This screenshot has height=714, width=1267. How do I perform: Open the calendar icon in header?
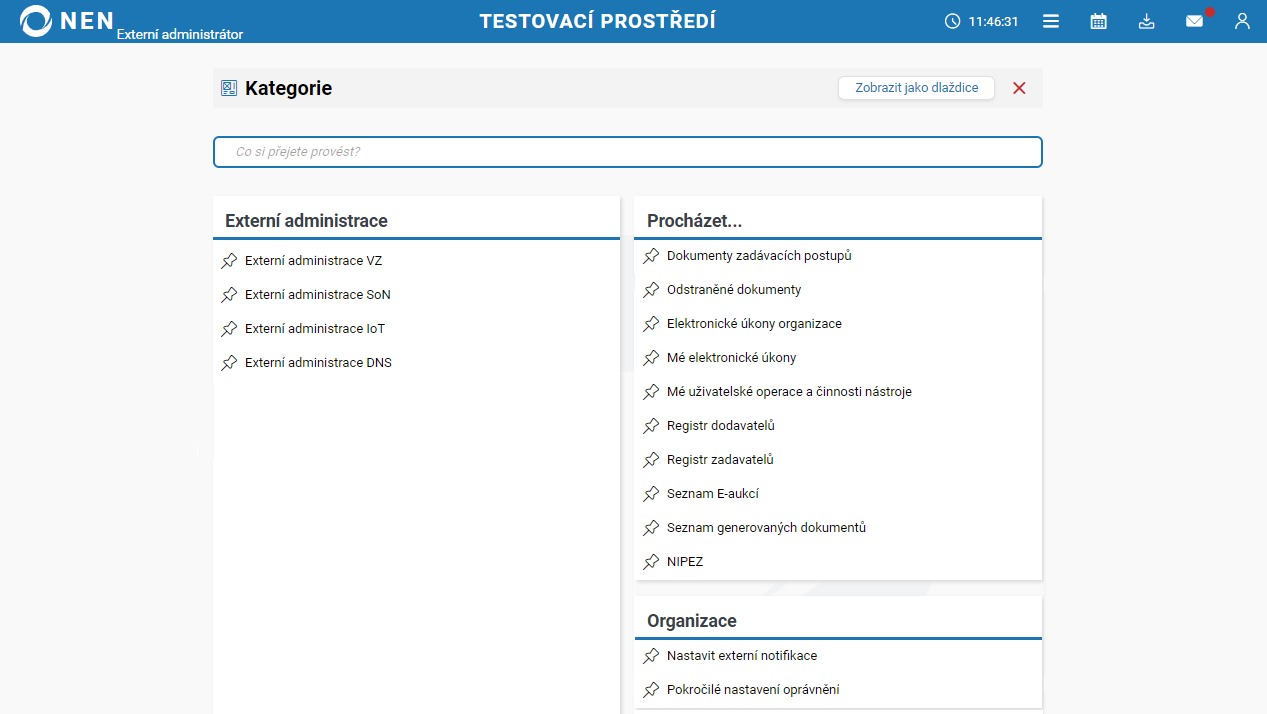click(x=1098, y=21)
